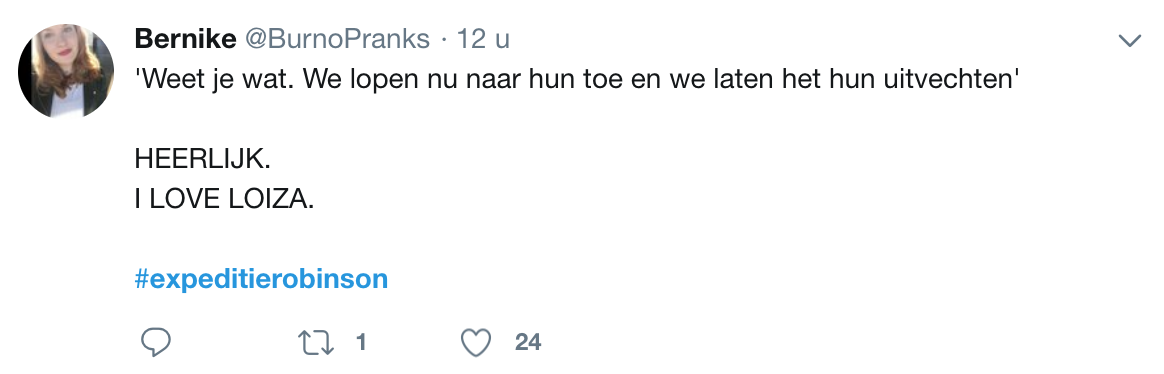Image resolution: width=1164 pixels, height=374 pixels.
Task: Retweet this tweet using the arrows icon
Action: [x=315, y=342]
